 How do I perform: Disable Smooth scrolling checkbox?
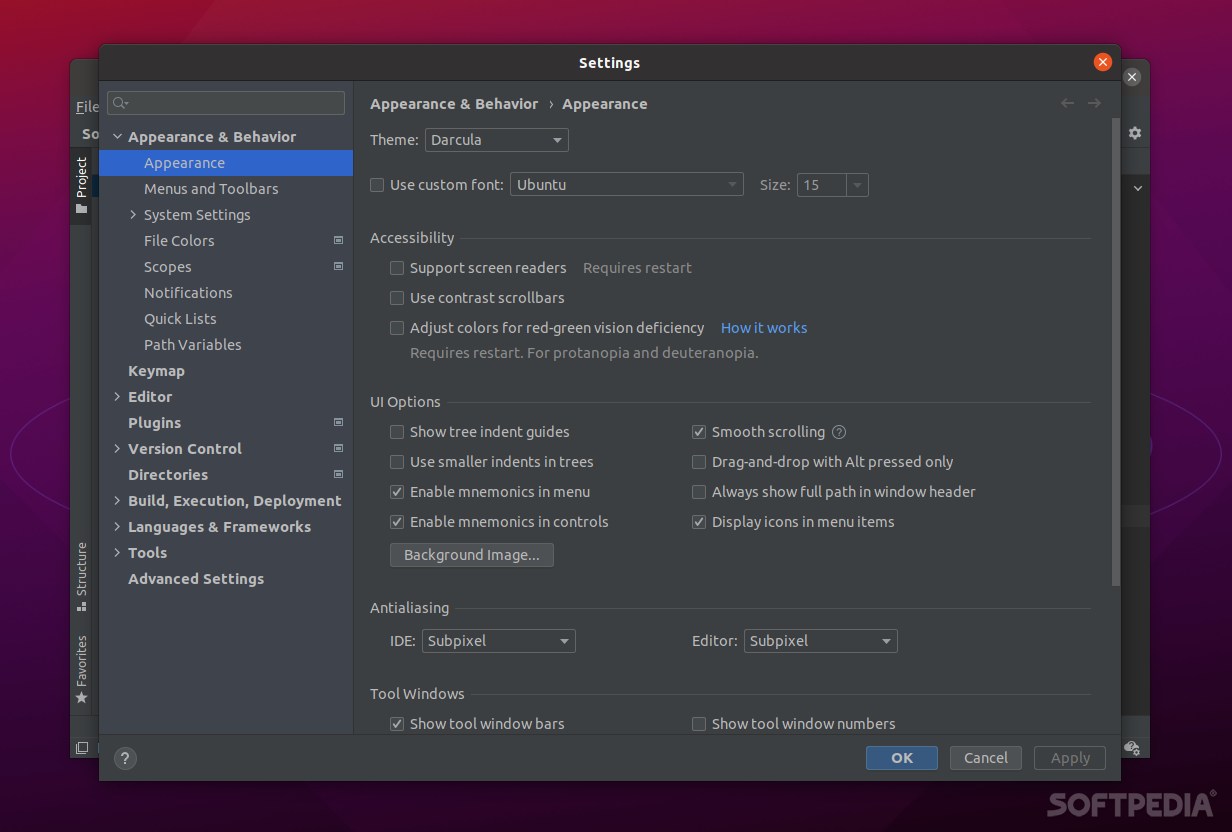[699, 432]
